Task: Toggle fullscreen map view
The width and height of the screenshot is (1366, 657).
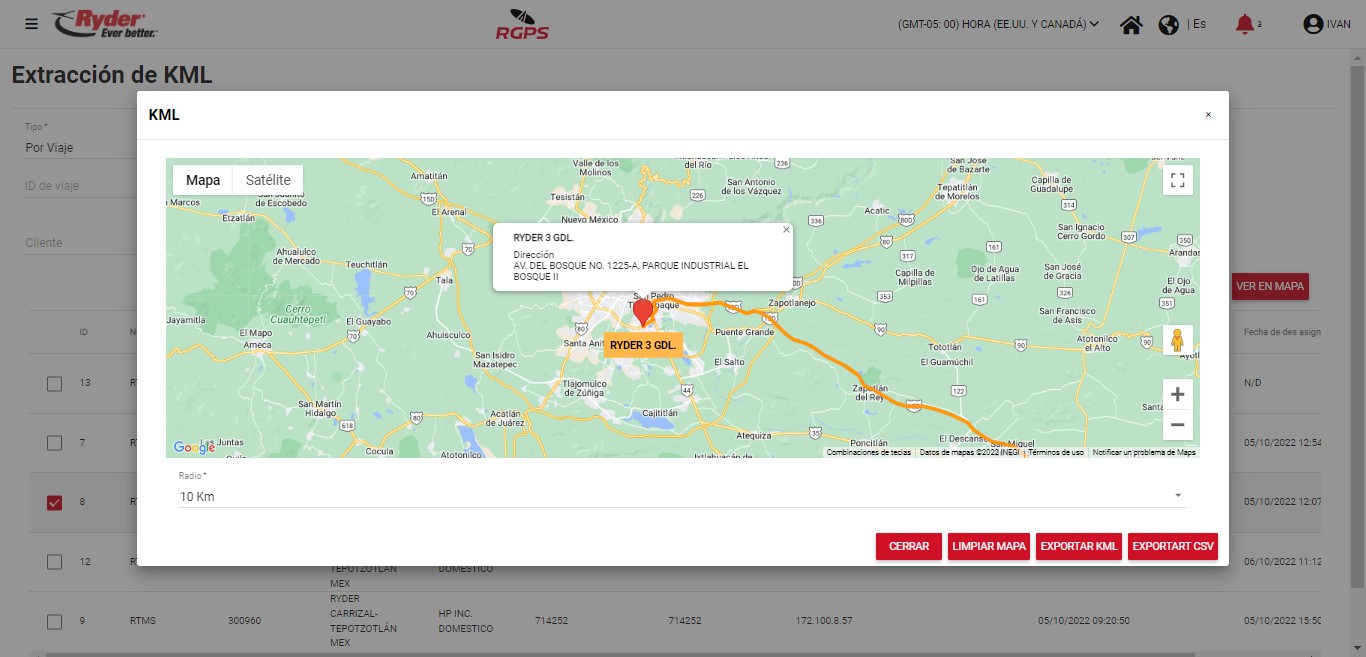Action: tap(1177, 180)
